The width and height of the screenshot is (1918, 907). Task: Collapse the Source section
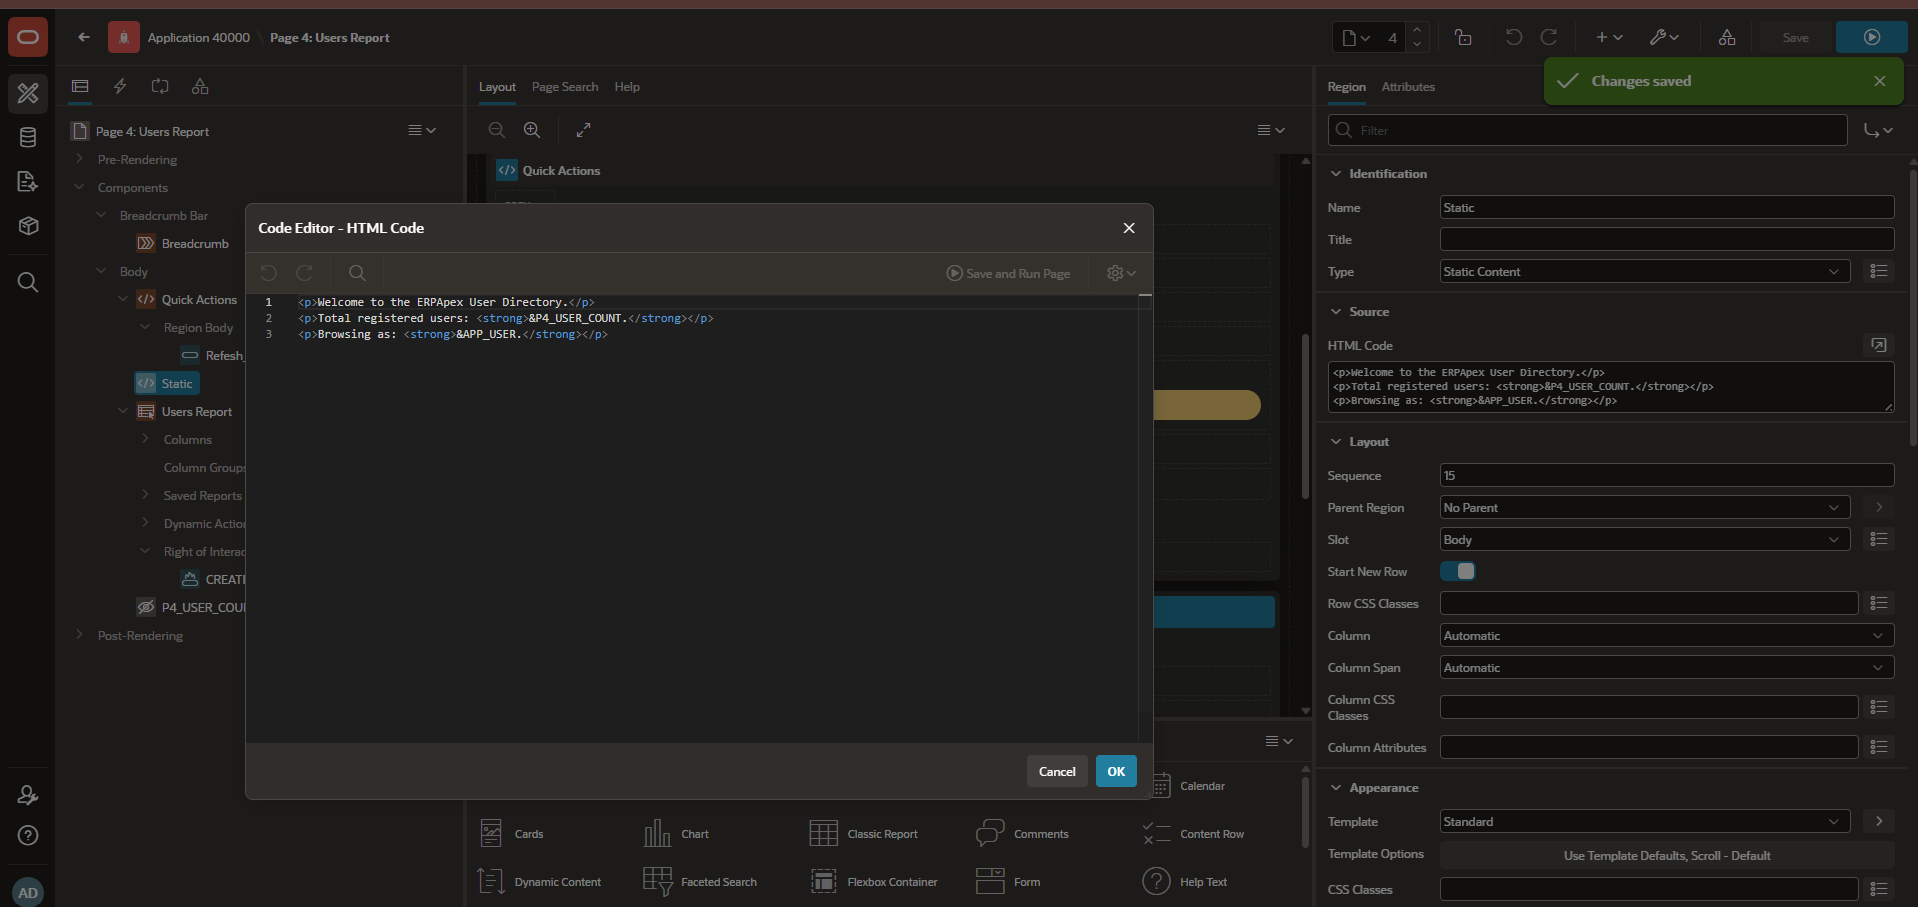coord(1336,312)
